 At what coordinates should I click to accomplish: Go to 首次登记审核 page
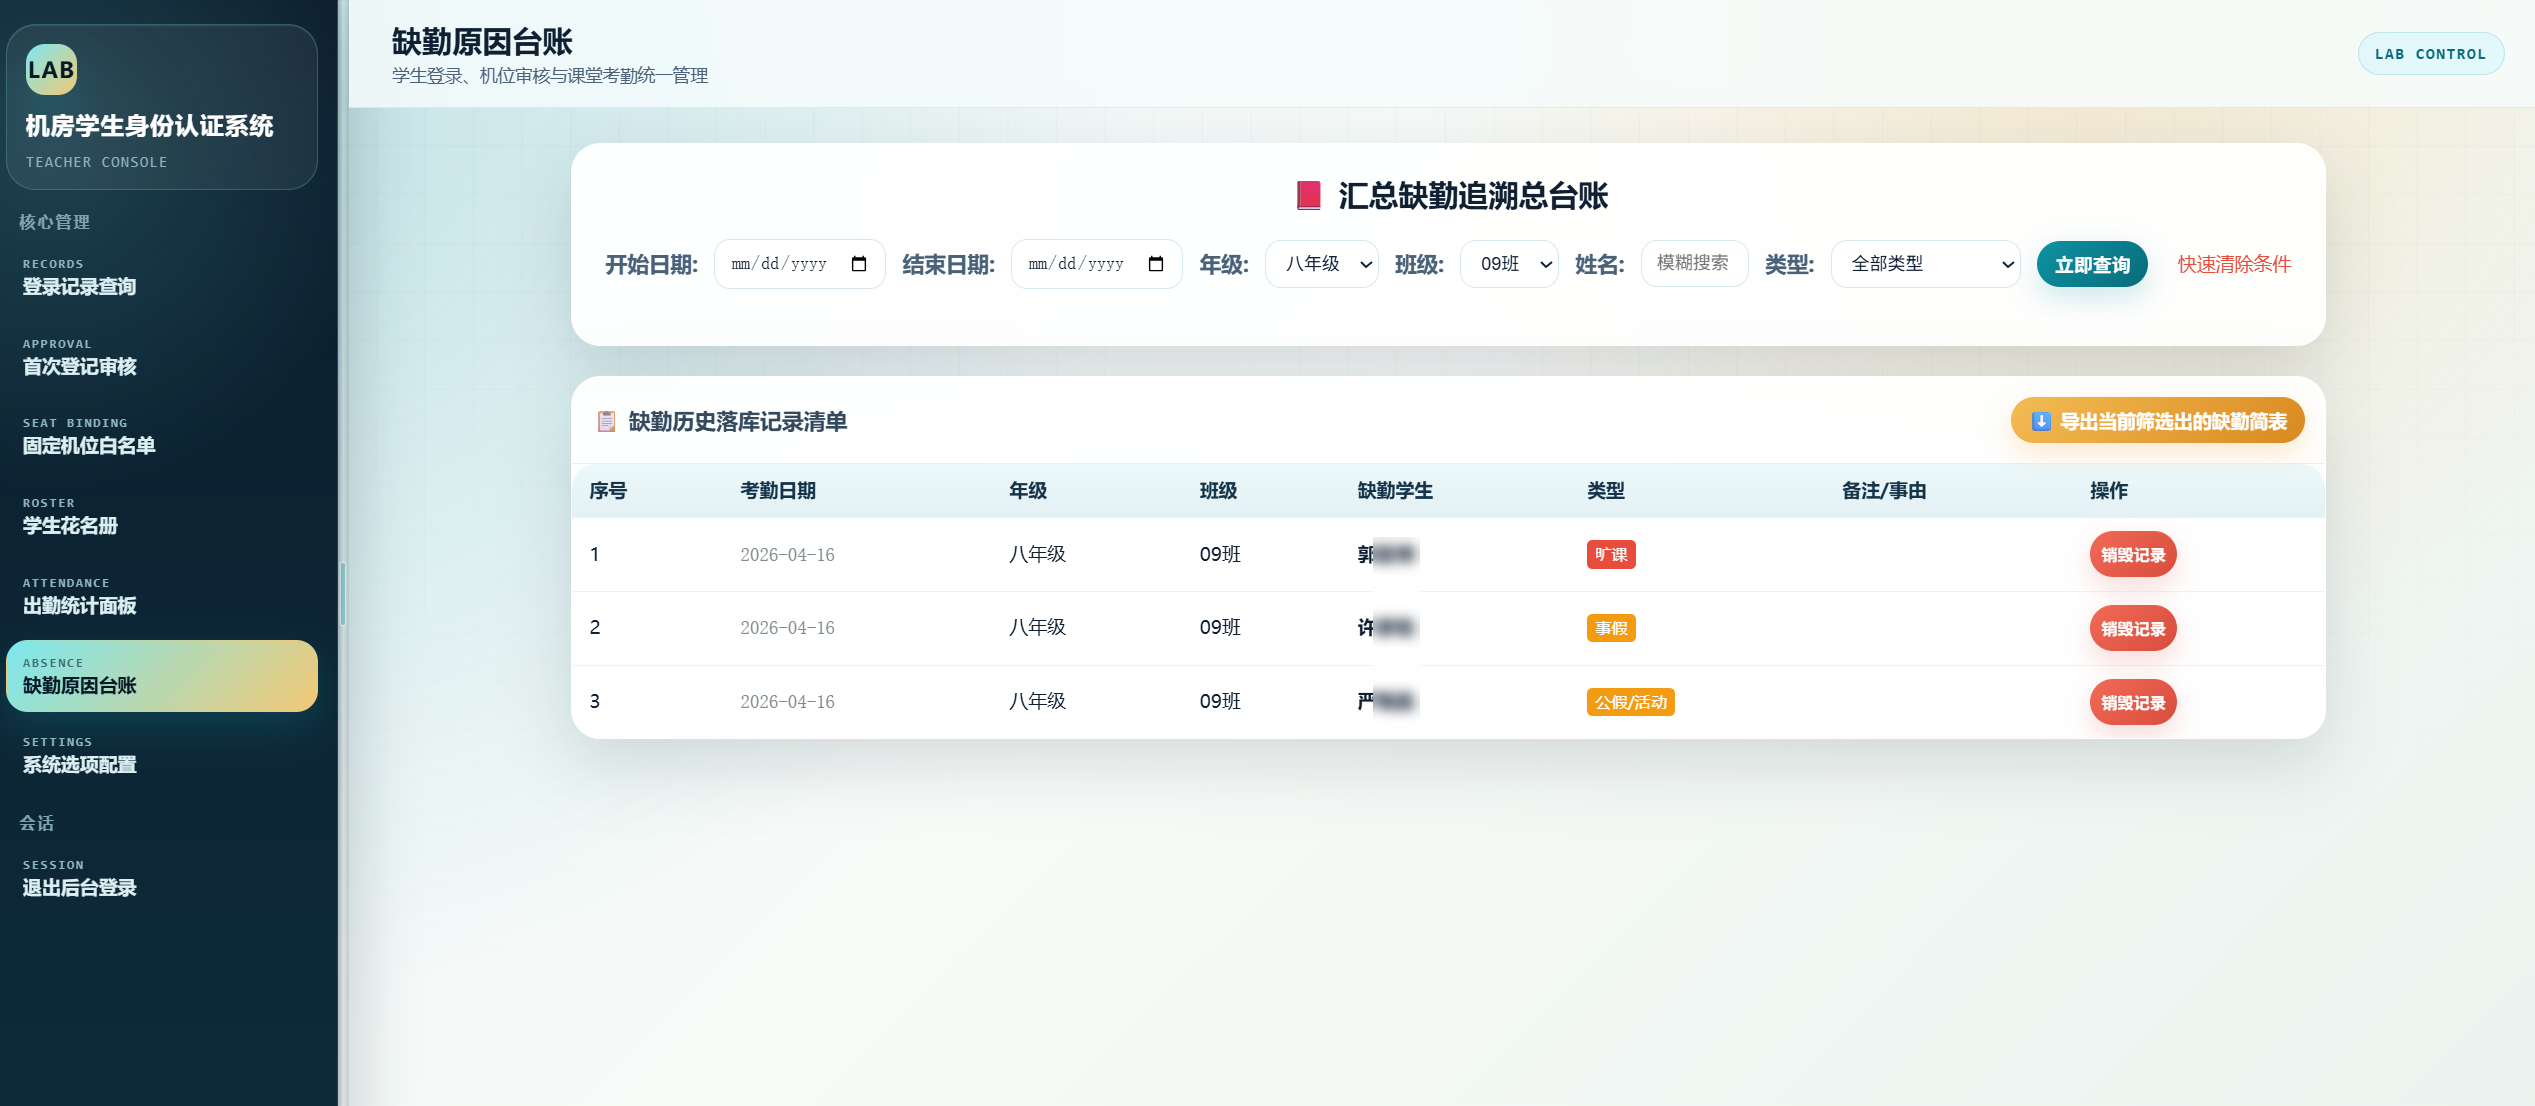click(x=162, y=357)
